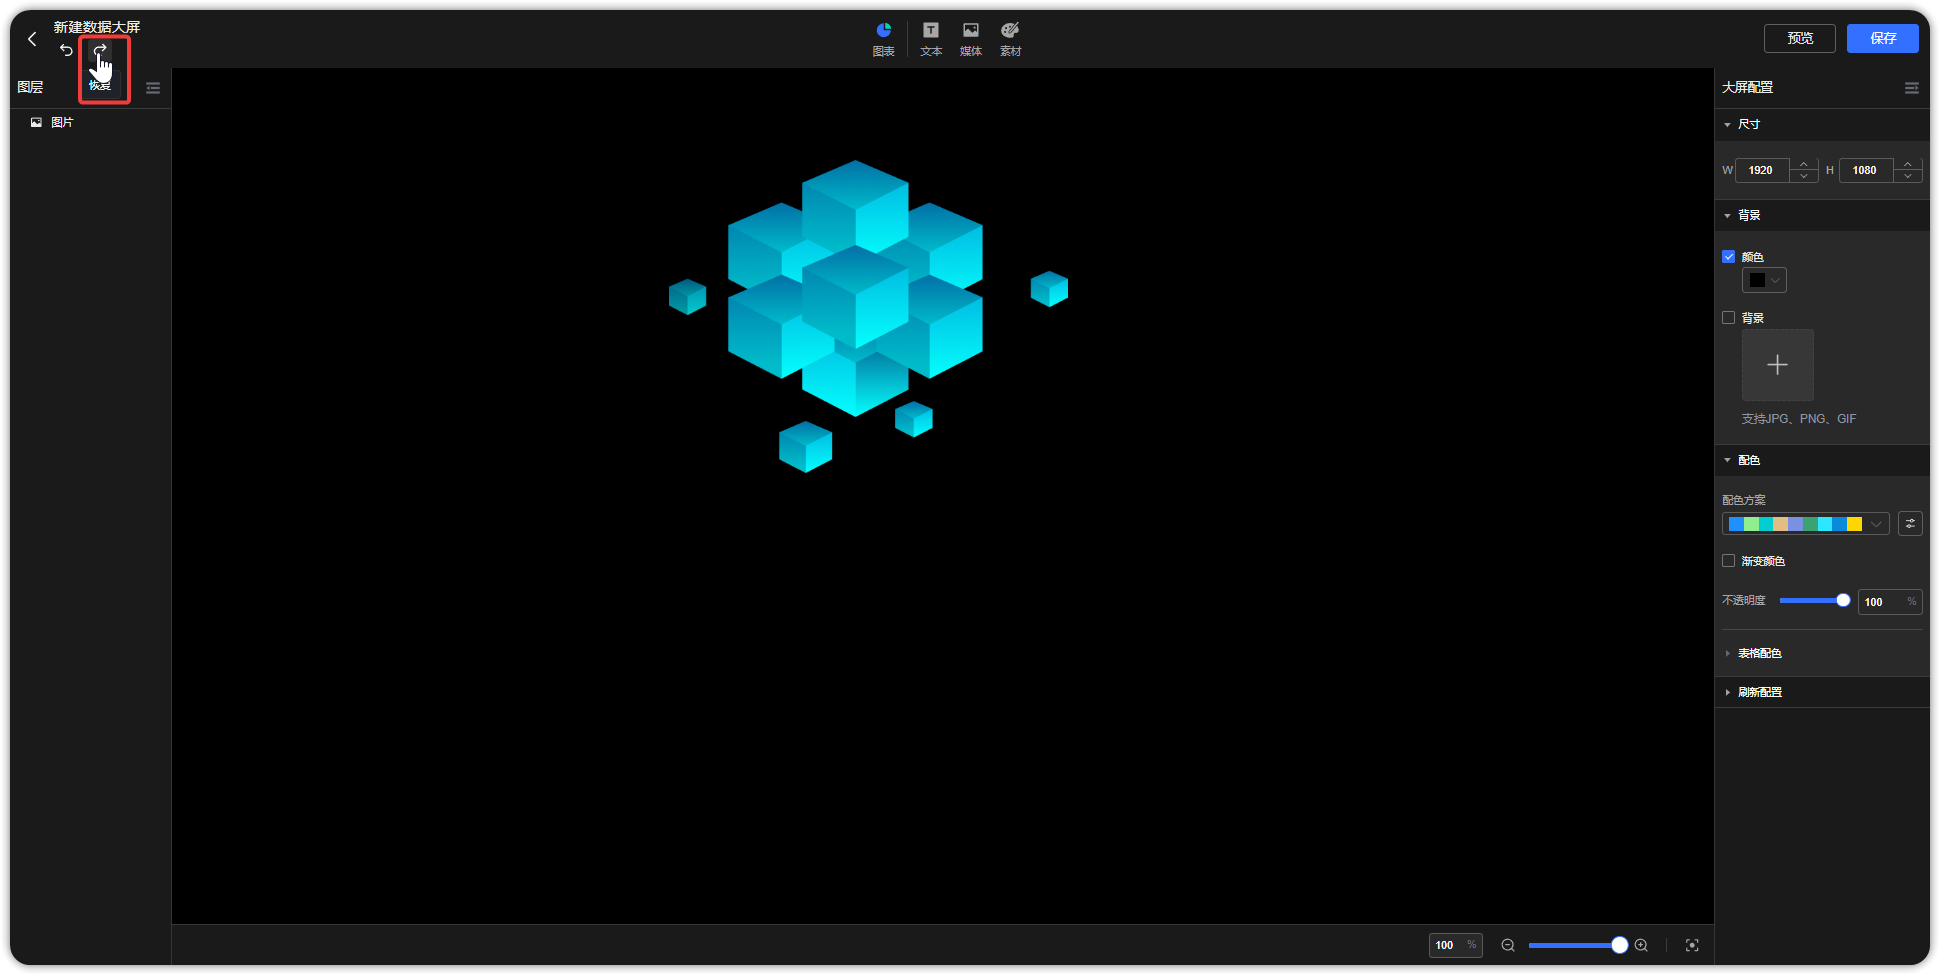The width and height of the screenshot is (1940, 975).
Task: Click the 预览 preview button
Action: [x=1799, y=38]
